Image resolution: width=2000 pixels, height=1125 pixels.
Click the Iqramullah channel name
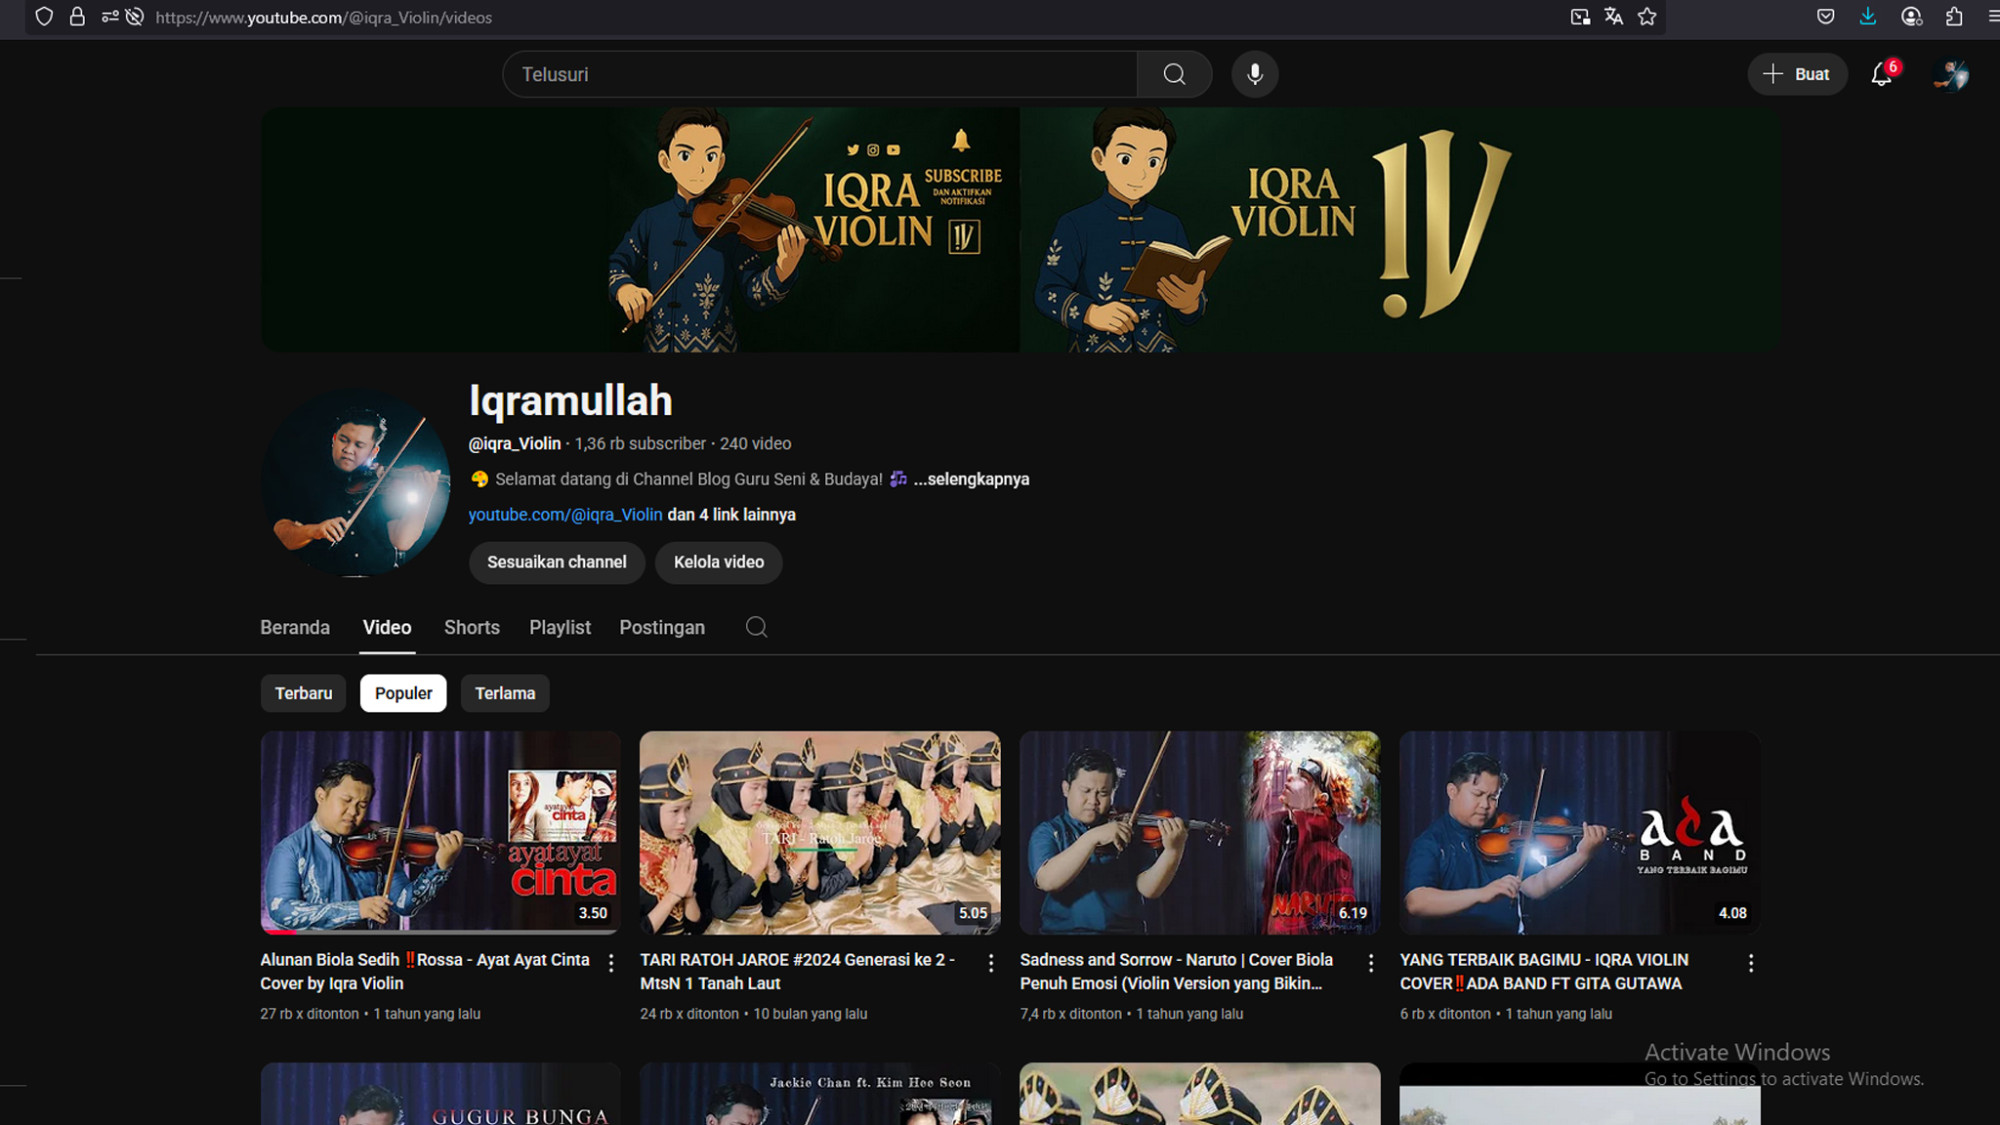pyautogui.click(x=570, y=401)
